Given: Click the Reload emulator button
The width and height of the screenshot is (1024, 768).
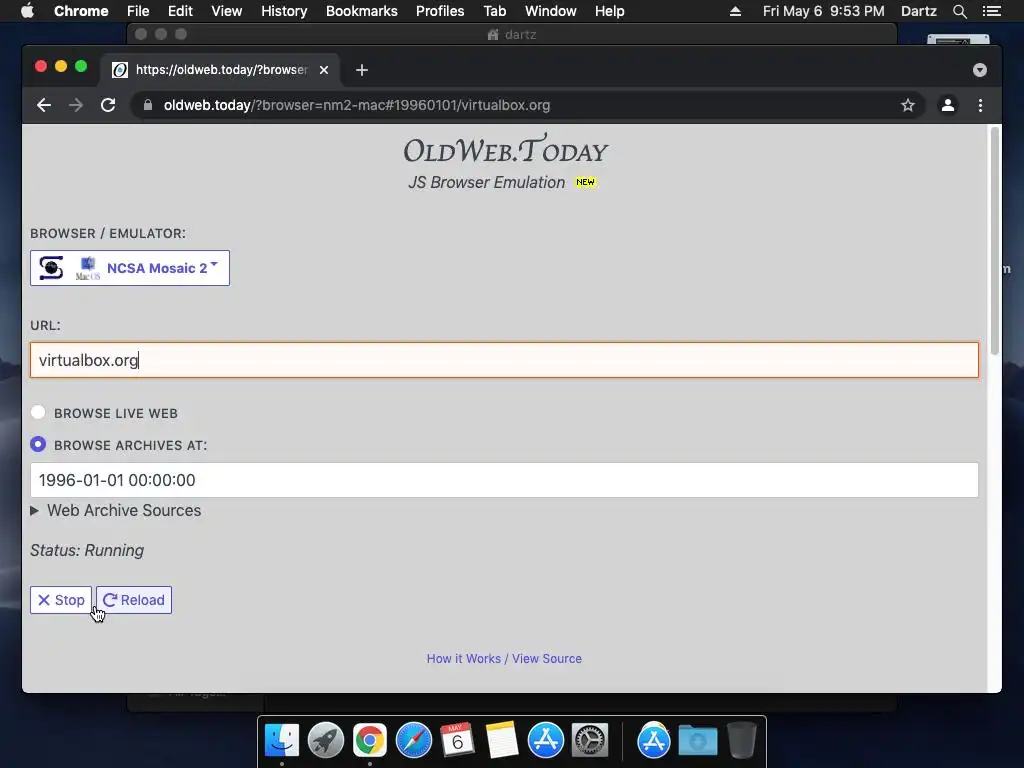Looking at the screenshot, I should [x=134, y=600].
